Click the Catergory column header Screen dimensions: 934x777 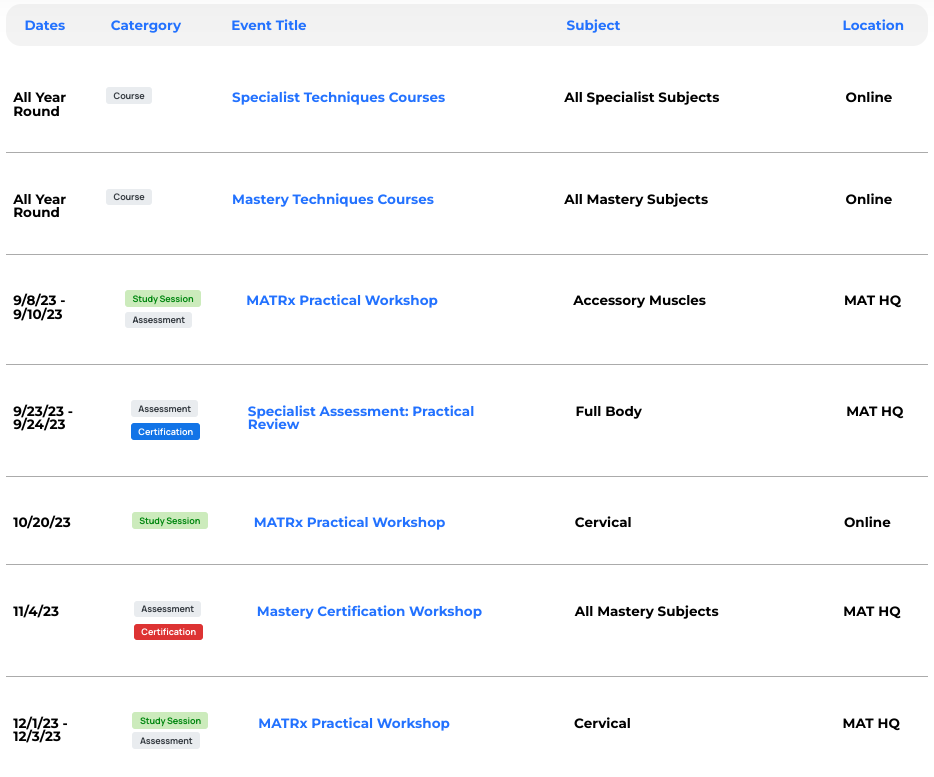145,26
